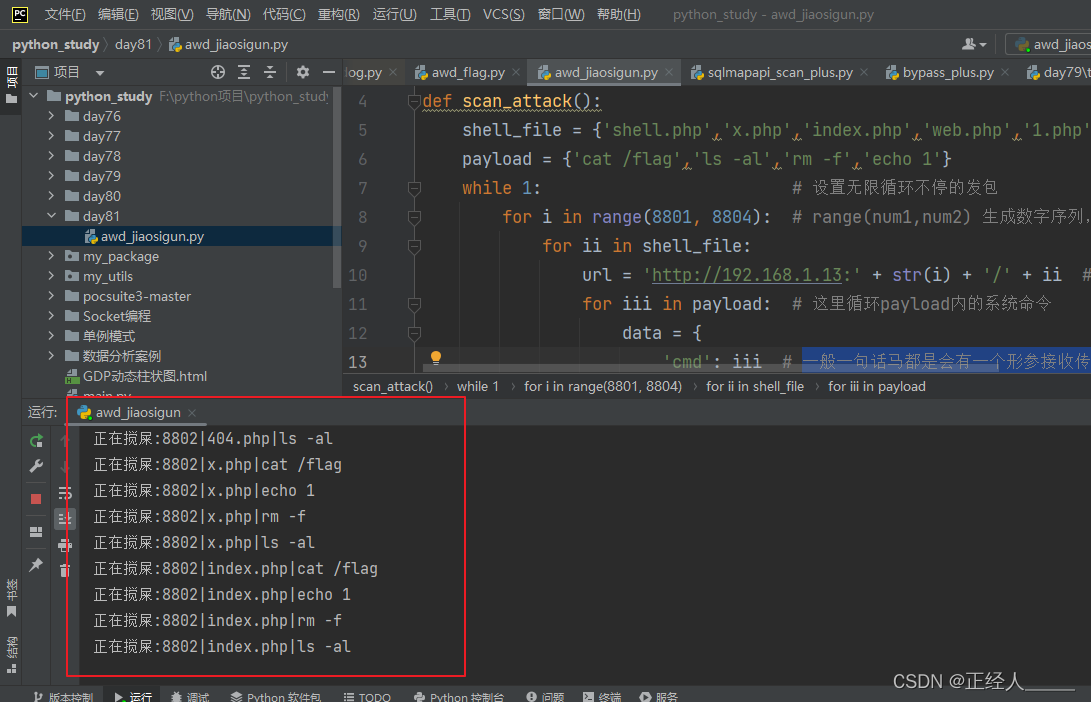Open 版本控制 tool window
This screenshot has height=702, width=1091.
63,696
